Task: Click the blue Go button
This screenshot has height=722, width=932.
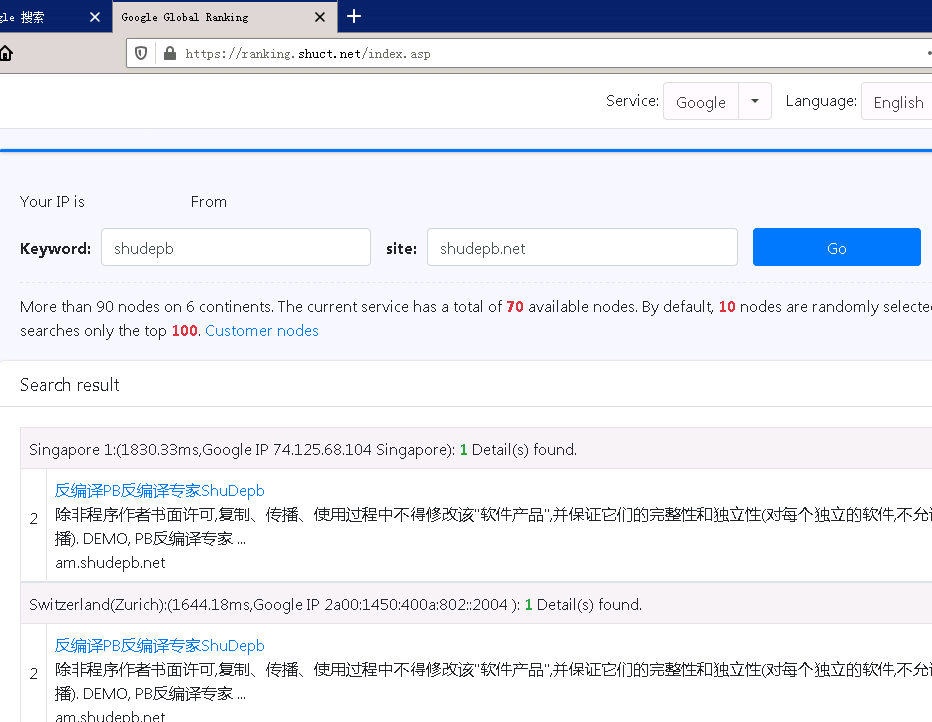Action: coord(836,247)
